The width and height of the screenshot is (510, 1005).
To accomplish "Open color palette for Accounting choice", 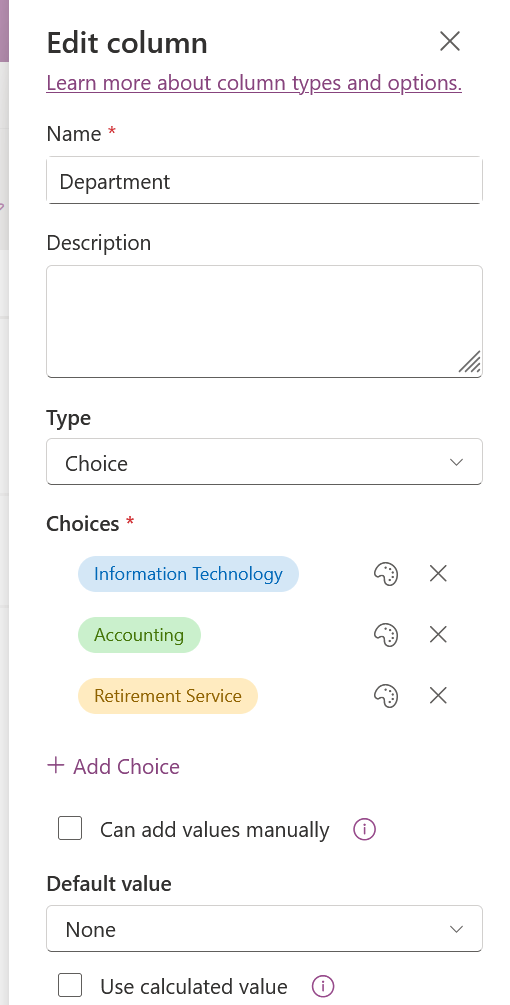I will [x=386, y=635].
